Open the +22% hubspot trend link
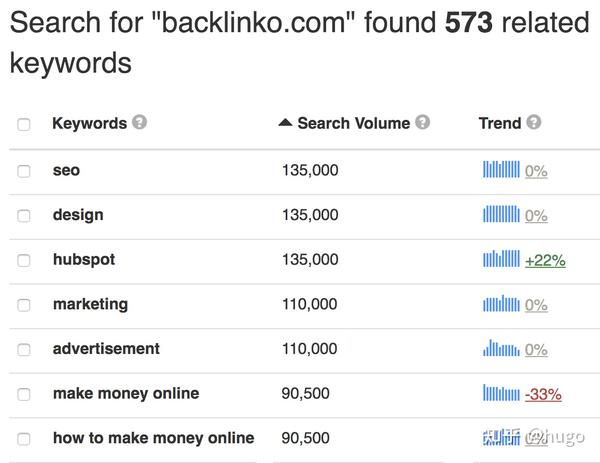This screenshot has height=463, width=600. coord(545,261)
